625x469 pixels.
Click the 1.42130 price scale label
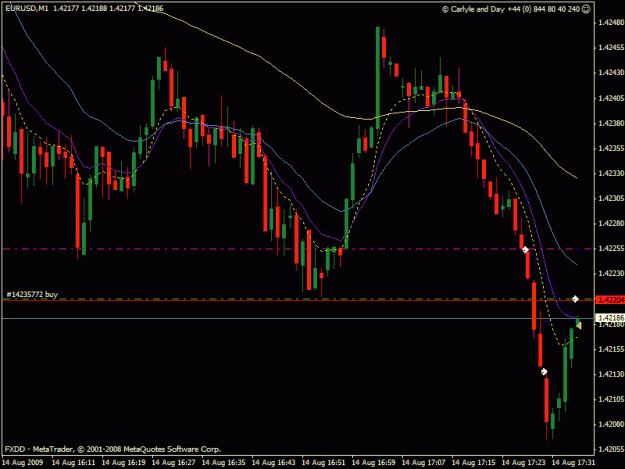click(x=611, y=374)
